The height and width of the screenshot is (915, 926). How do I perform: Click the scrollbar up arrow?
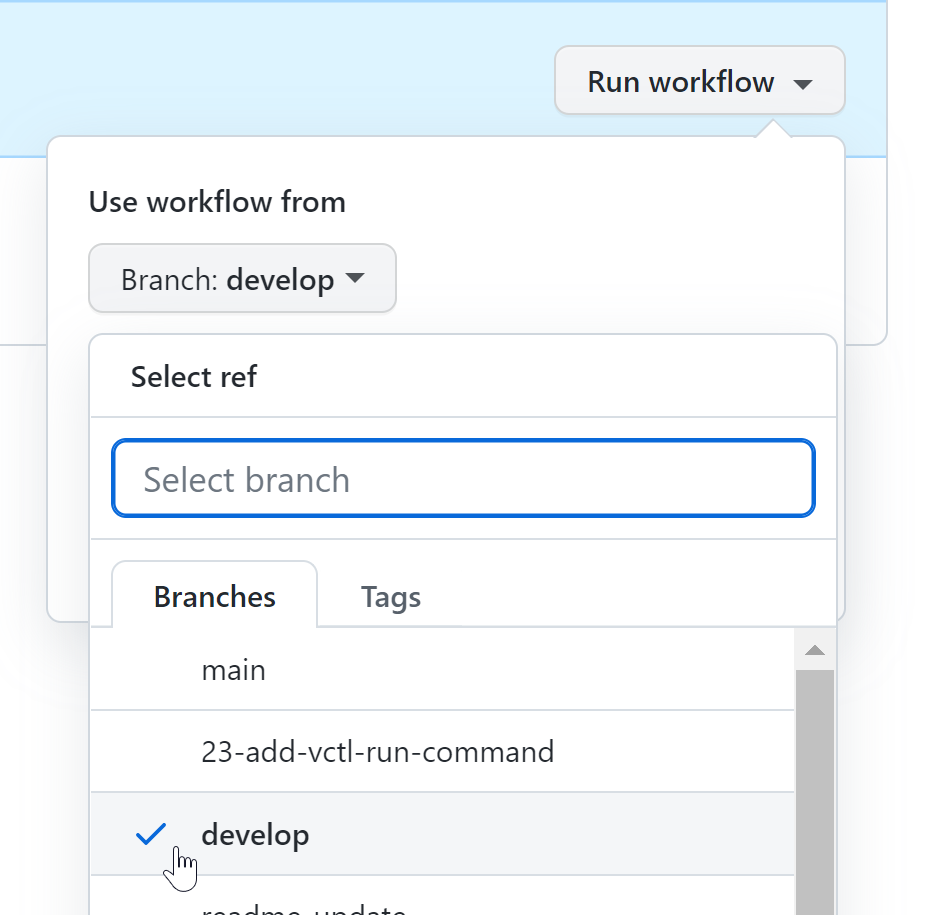(x=815, y=650)
